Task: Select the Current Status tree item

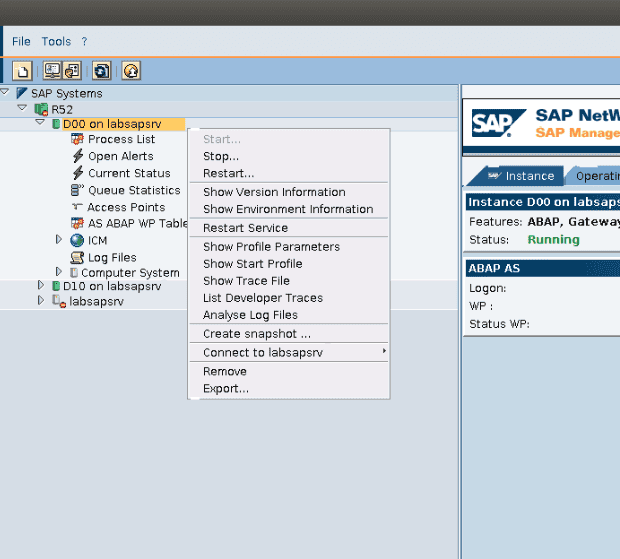Action: (x=129, y=173)
